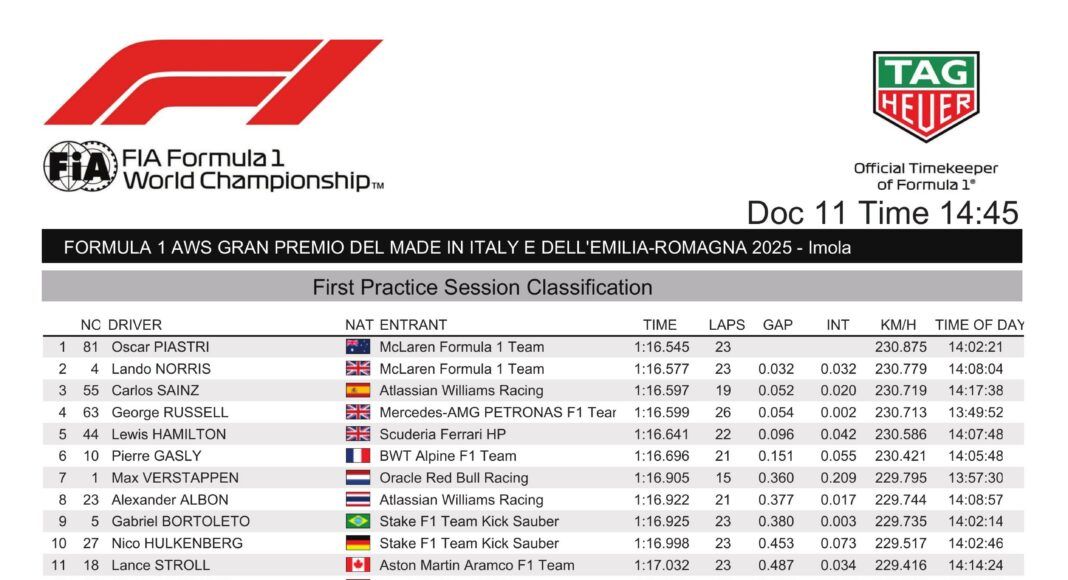1068x580 pixels.
Task: Click George Russell's Mercedes-AMG PETRONAS entrant name
Action: (x=497, y=412)
